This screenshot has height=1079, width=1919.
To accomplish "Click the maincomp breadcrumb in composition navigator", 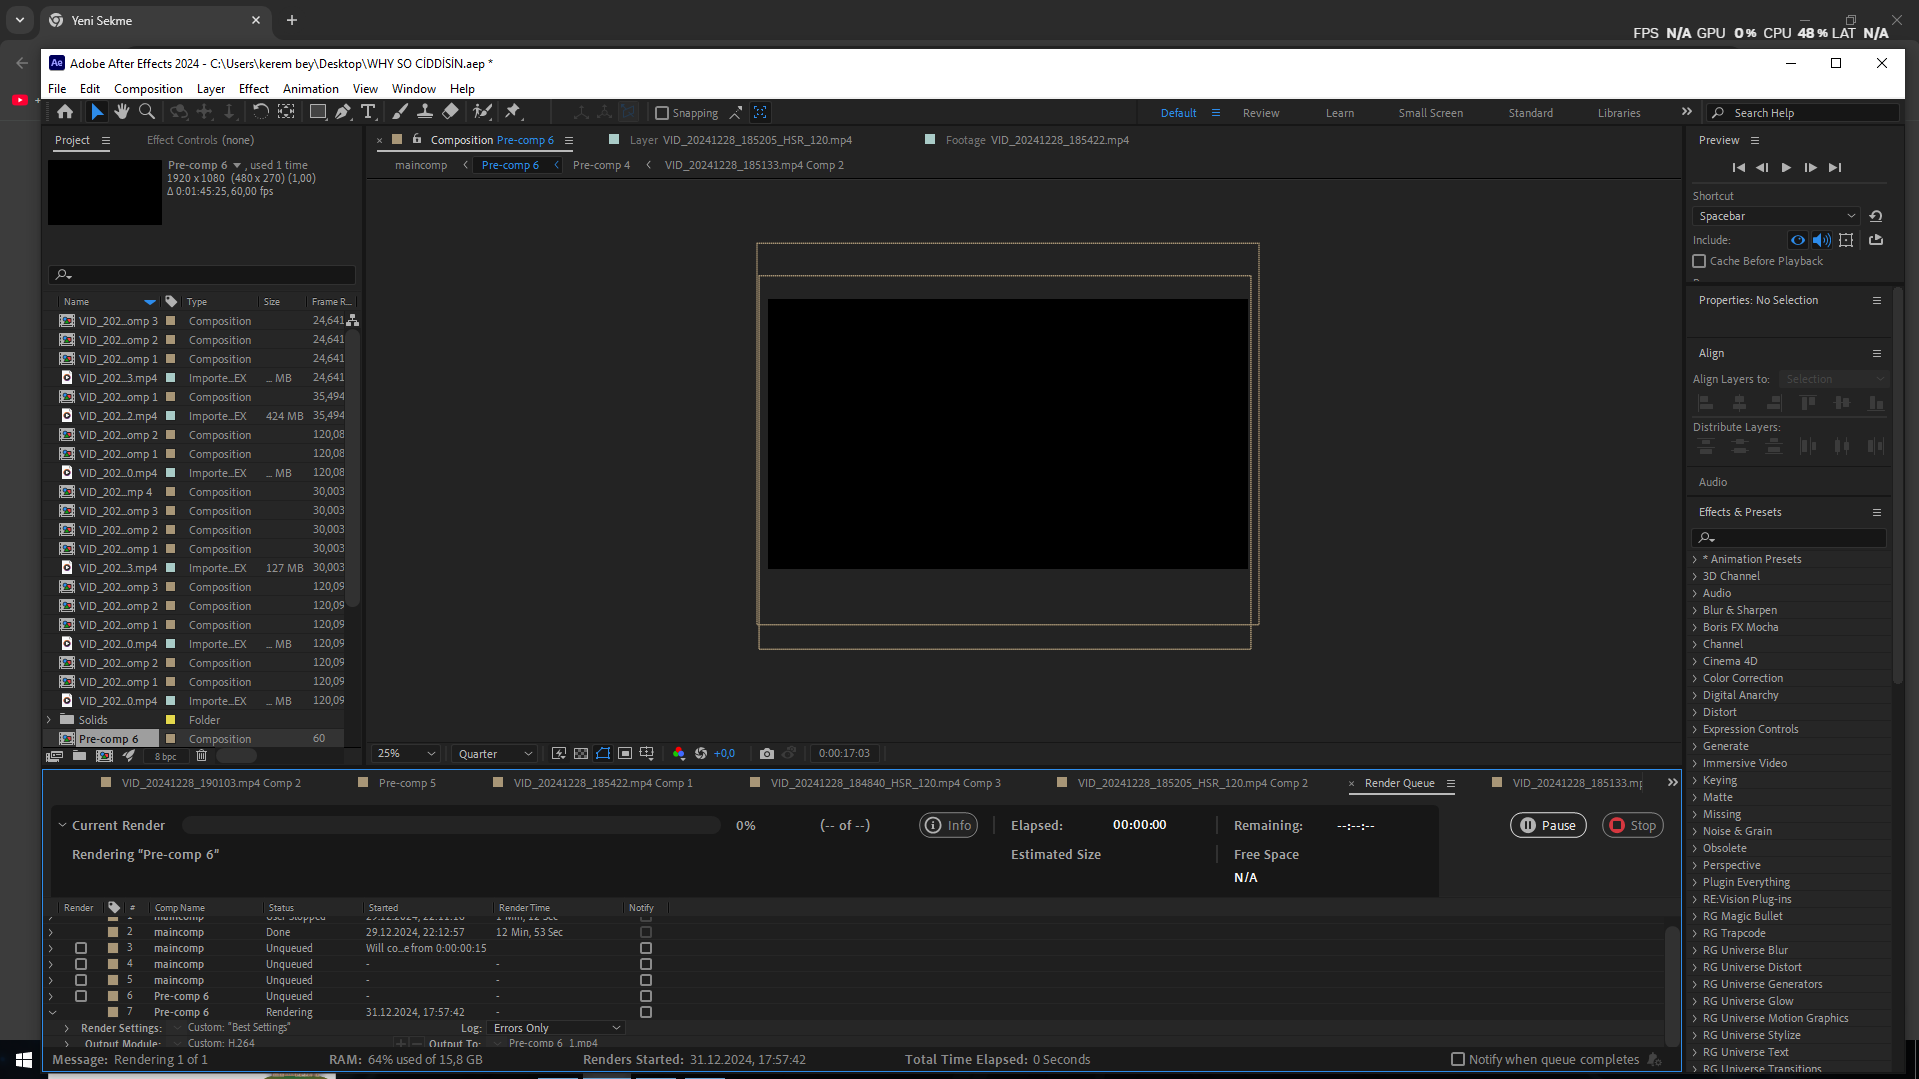I will click(421, 165).
